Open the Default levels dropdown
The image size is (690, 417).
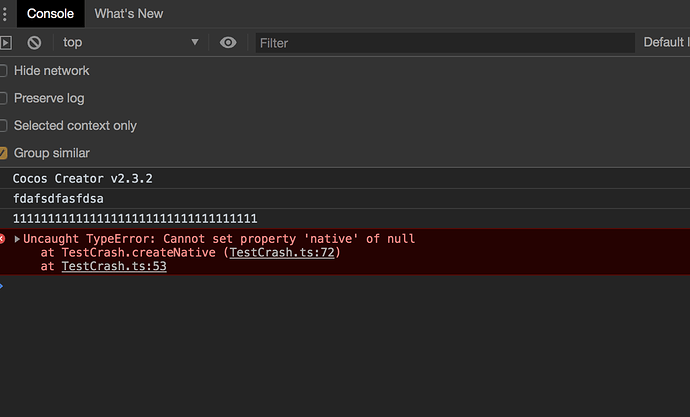click(665, 42)
